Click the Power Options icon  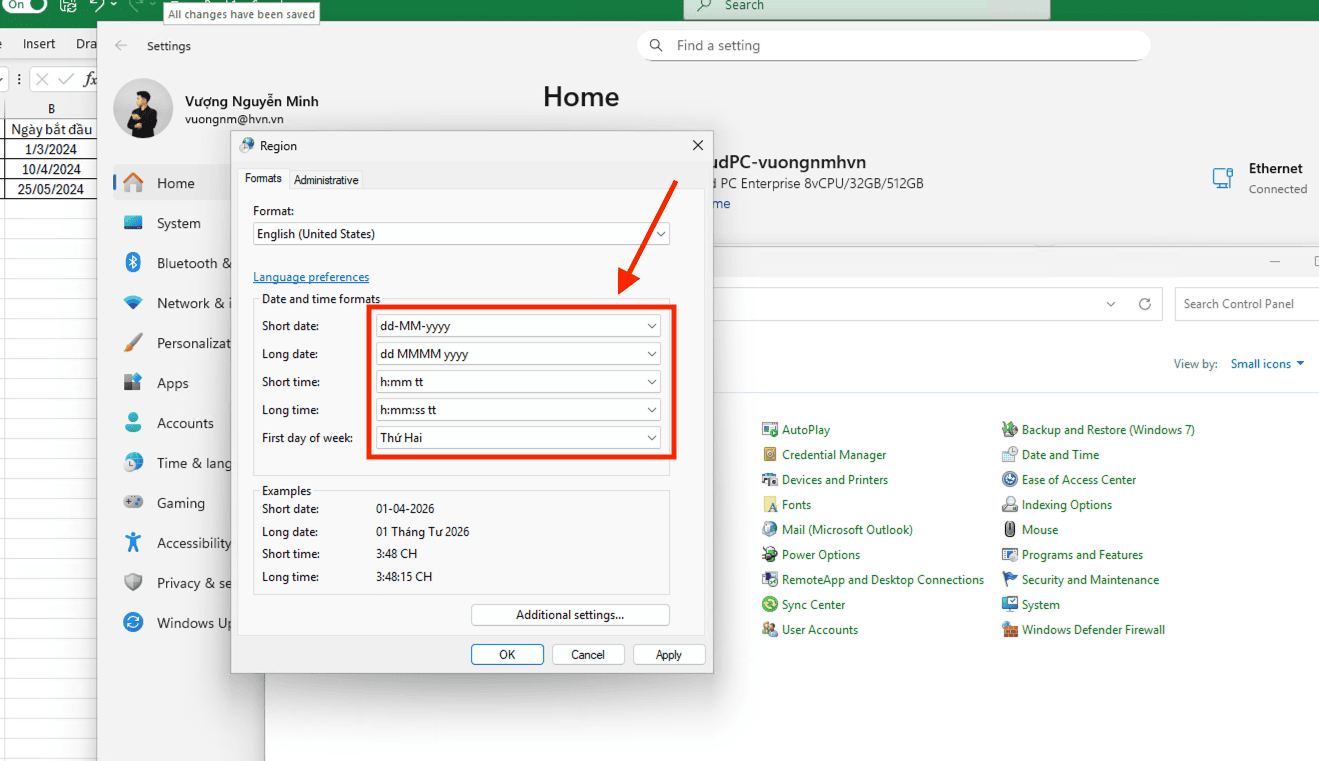pos(770,555)
